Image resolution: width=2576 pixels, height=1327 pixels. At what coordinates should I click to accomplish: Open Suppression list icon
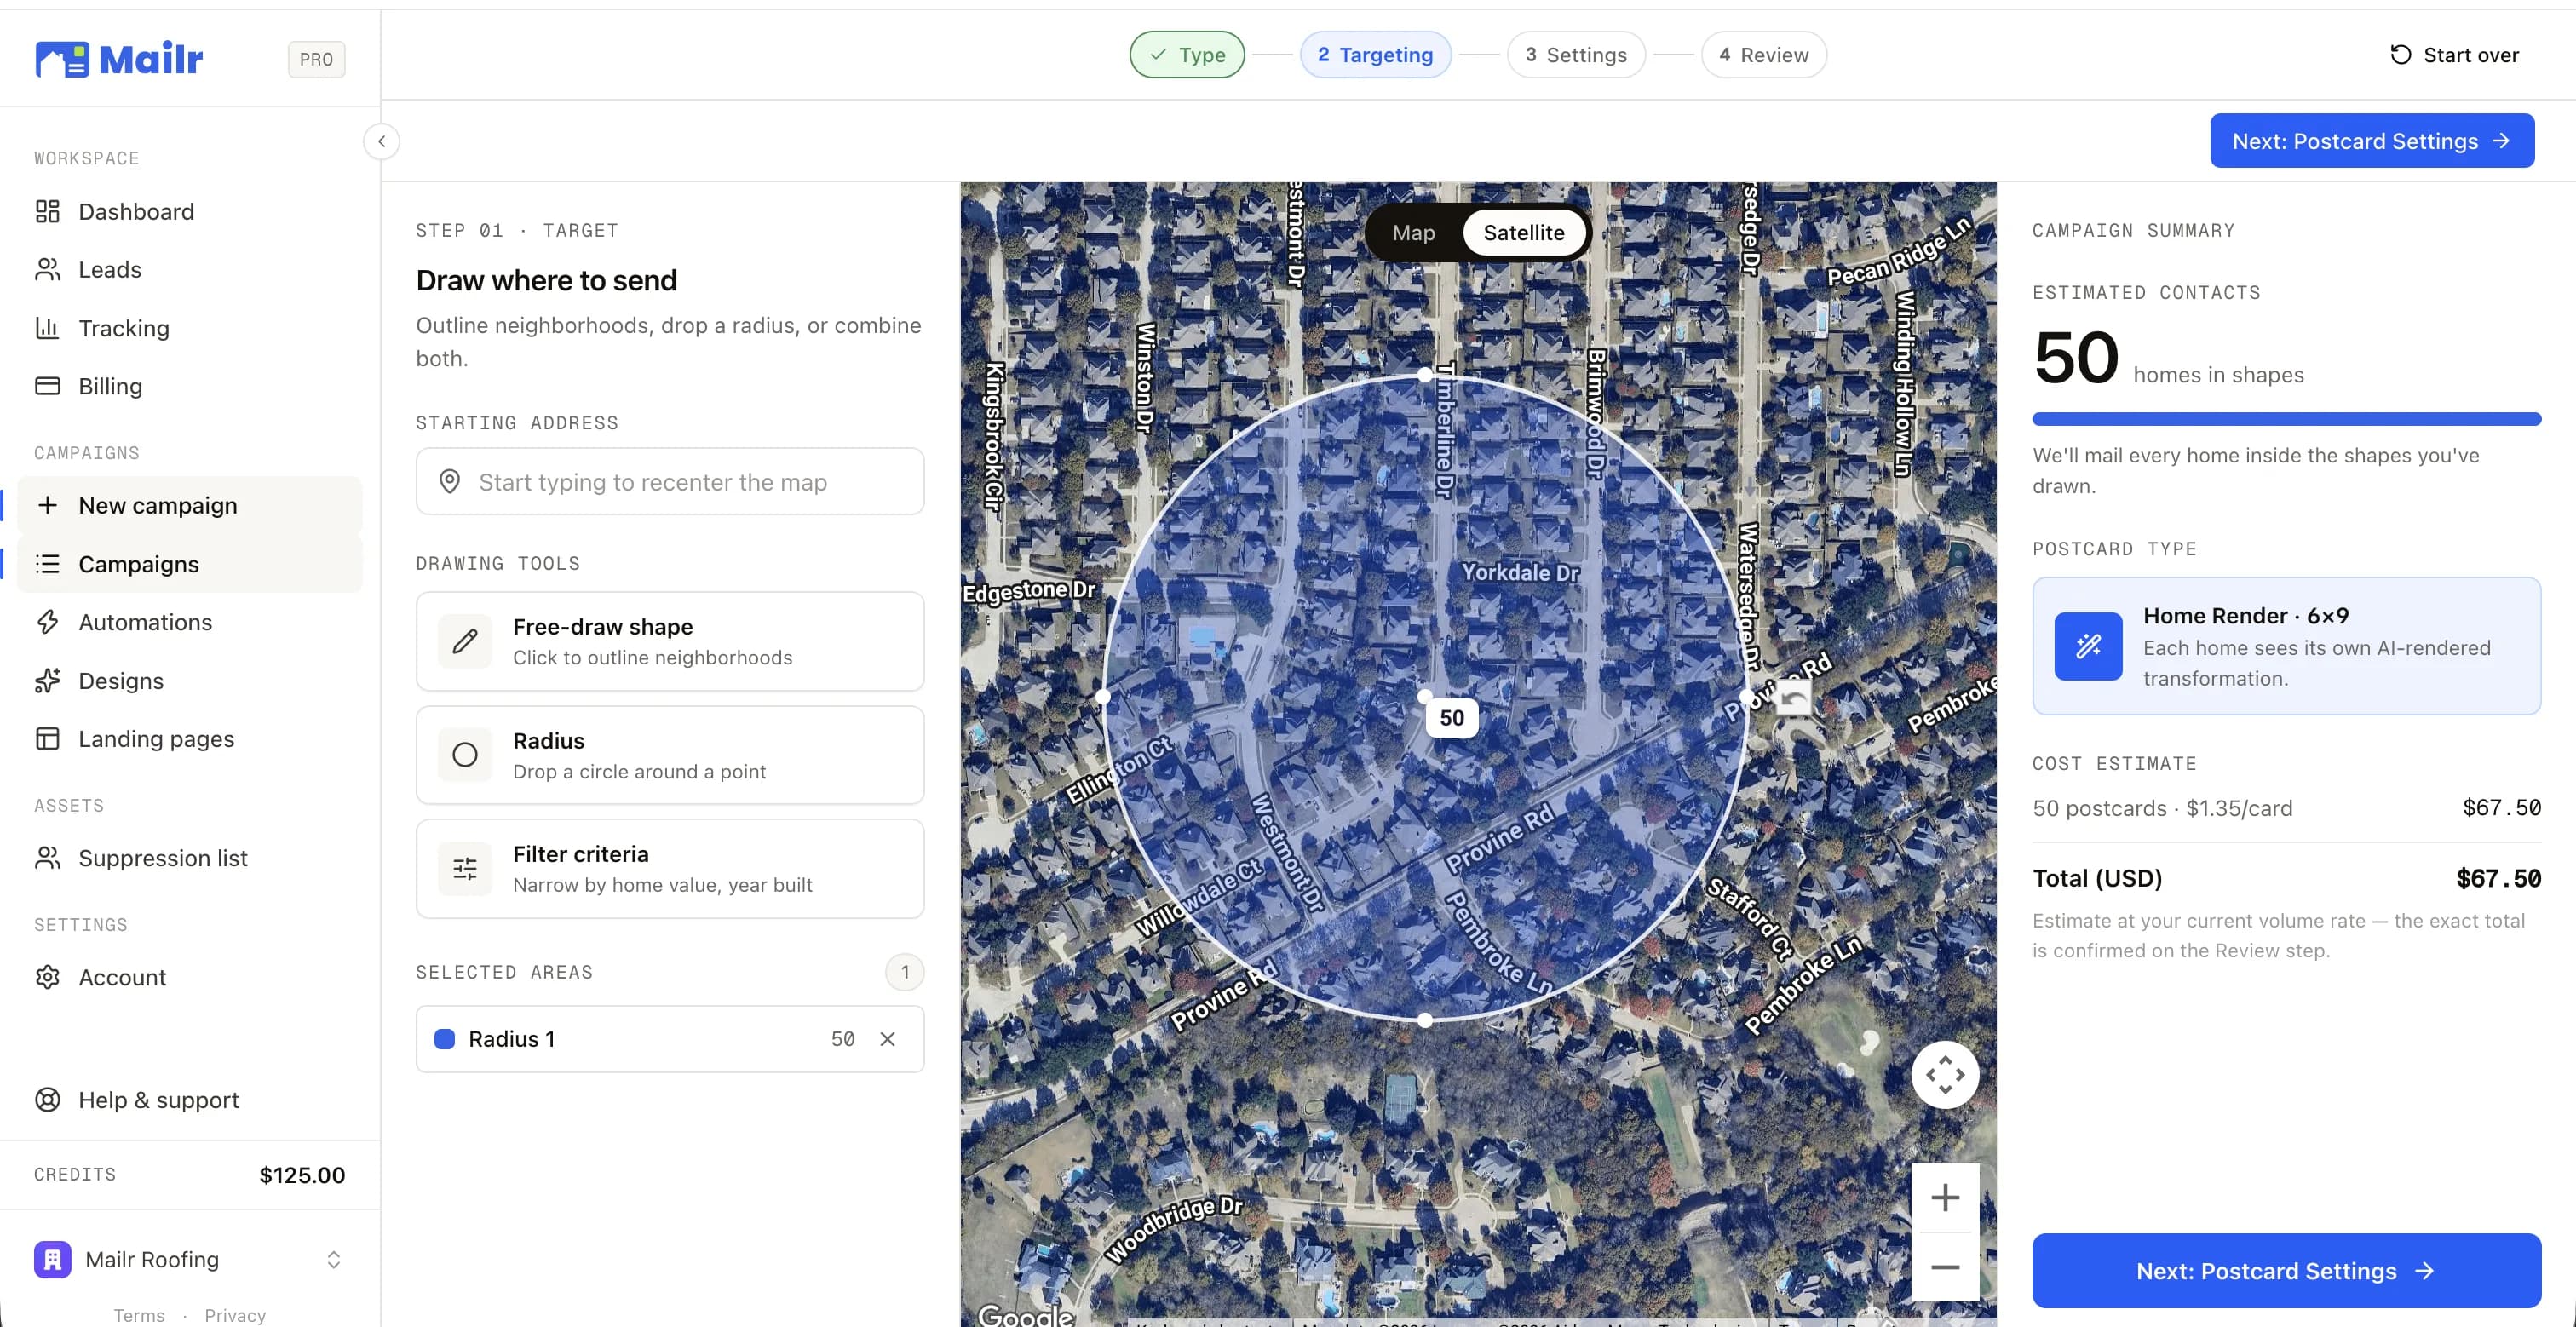pos(47,858)
